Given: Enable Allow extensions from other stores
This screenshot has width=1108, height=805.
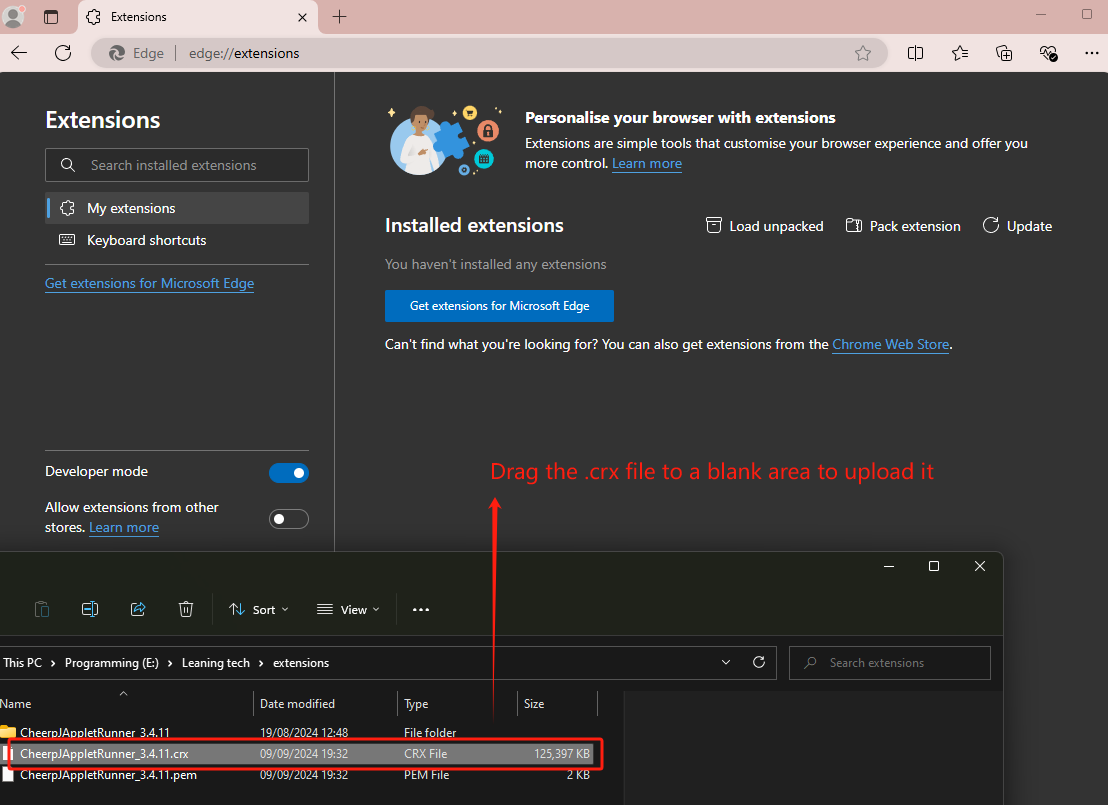Looking at the screenshot, I should coord(288,519).
